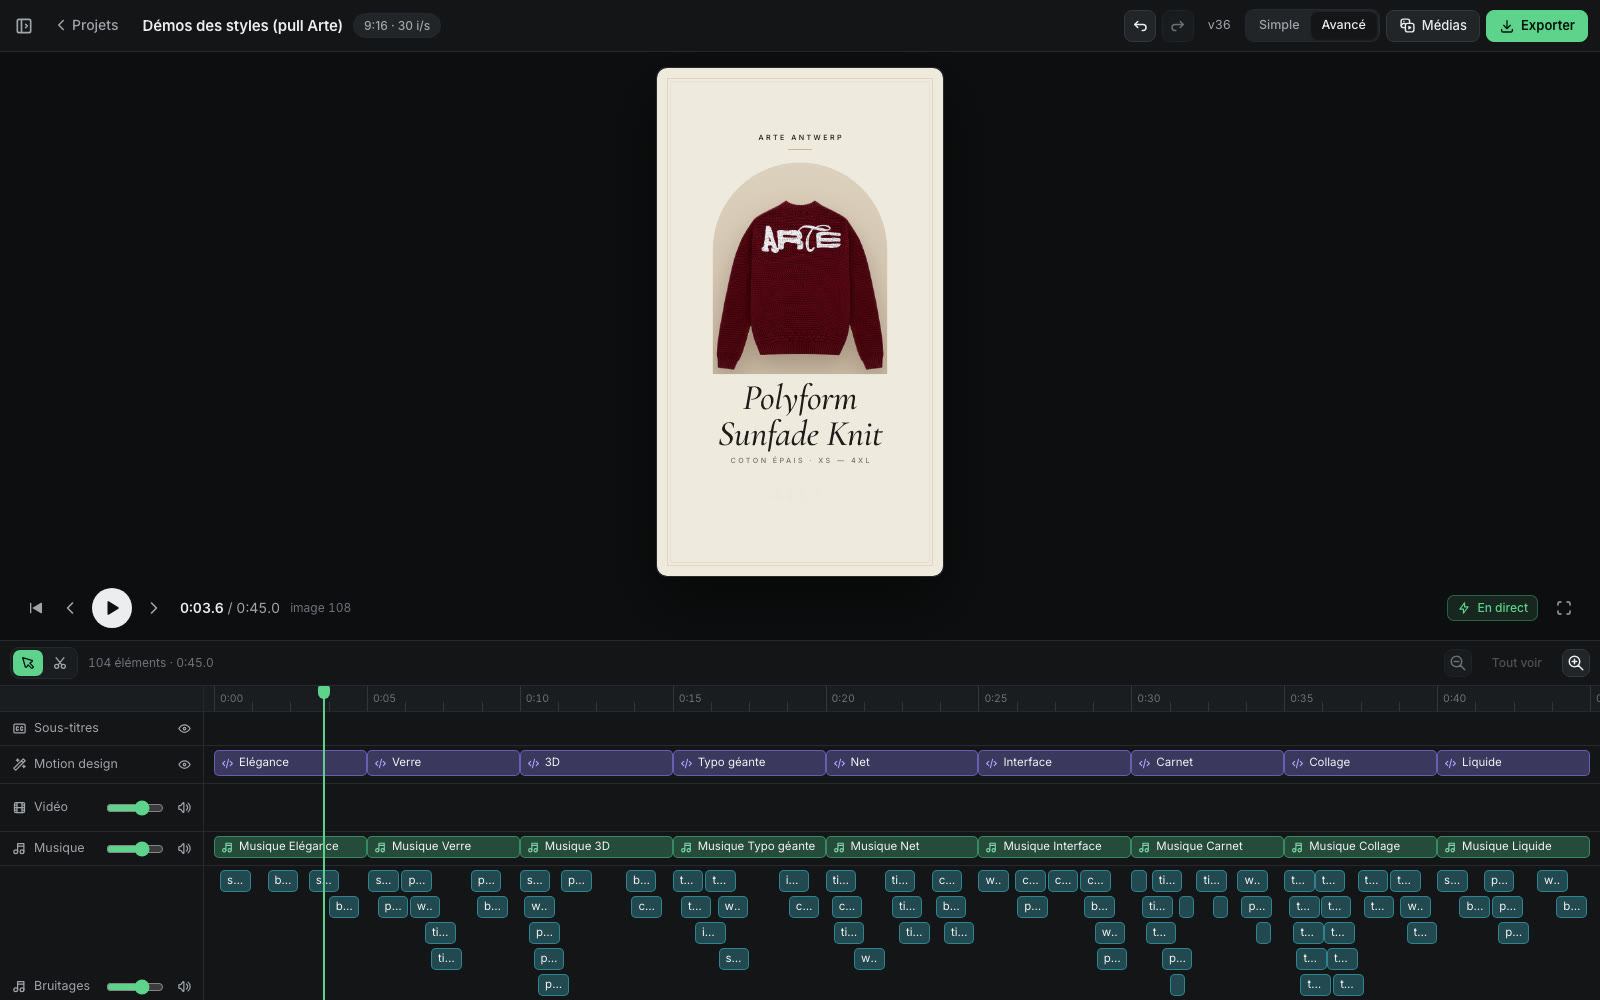Switch to Simple mode

(x=1279, y=26)
